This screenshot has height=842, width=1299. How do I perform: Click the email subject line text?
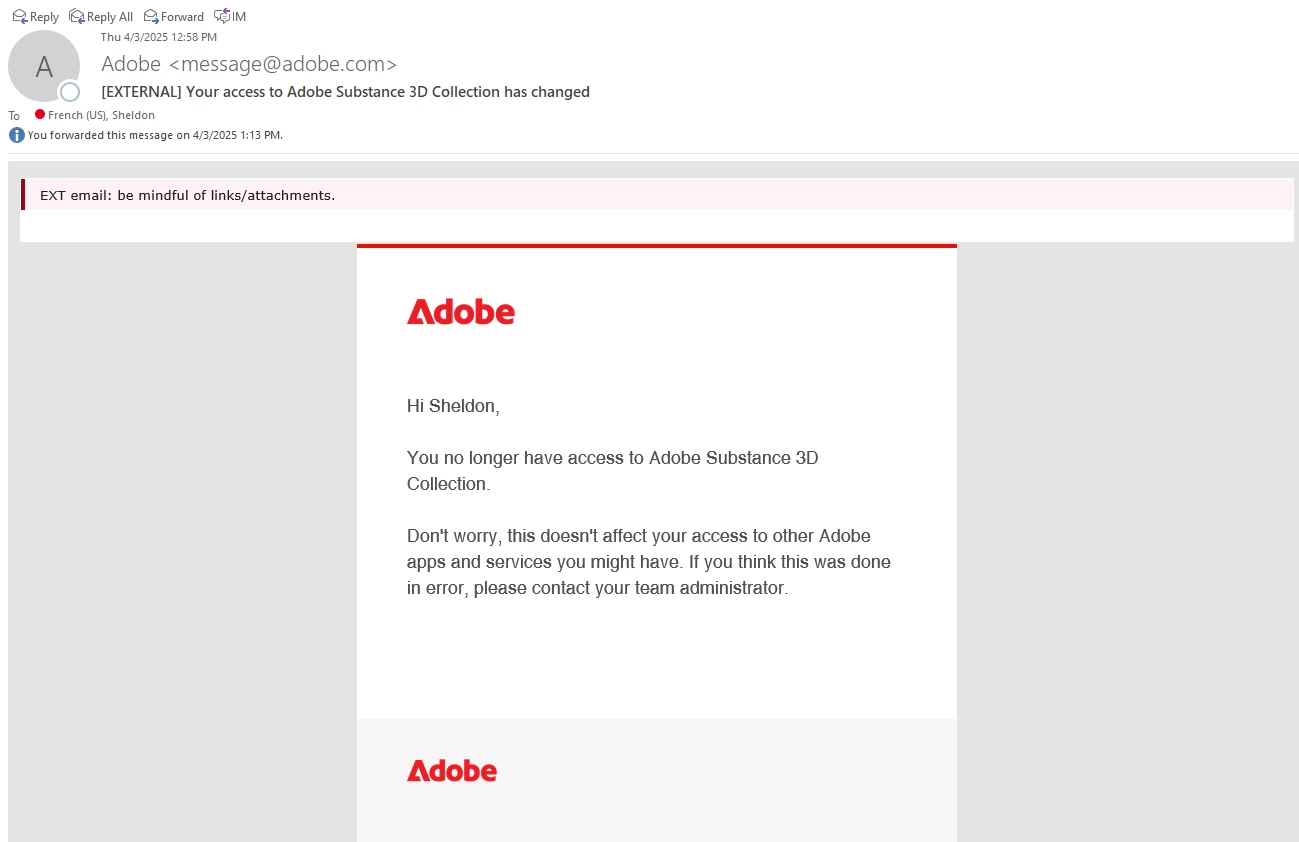[x=345, y=92]
